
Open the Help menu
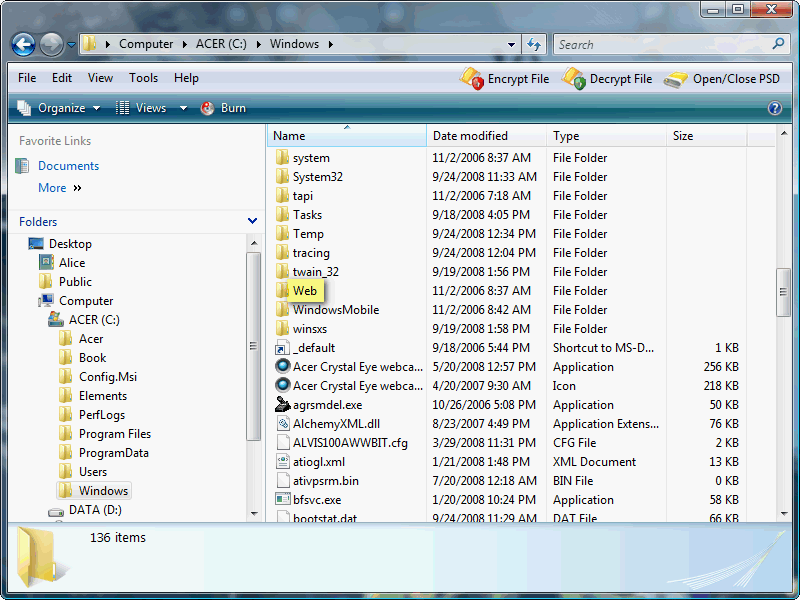click(186, 78)
